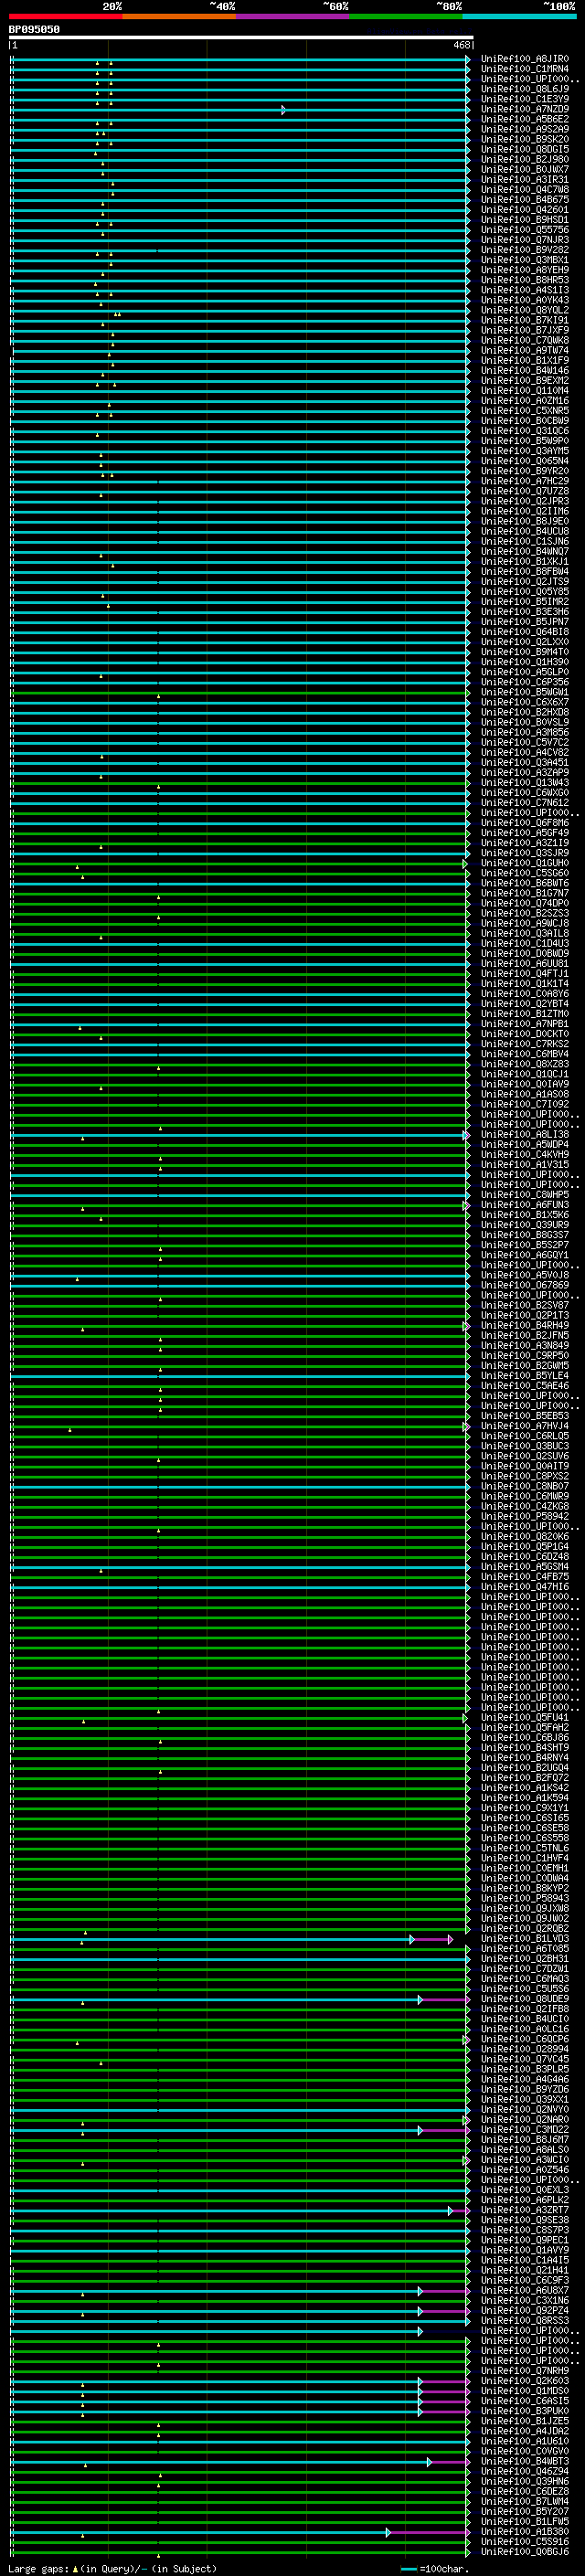Select the query name BP095050
The width and height of the screenshot is (585, 2576).
pyautogui.click(x=34, y=30)
